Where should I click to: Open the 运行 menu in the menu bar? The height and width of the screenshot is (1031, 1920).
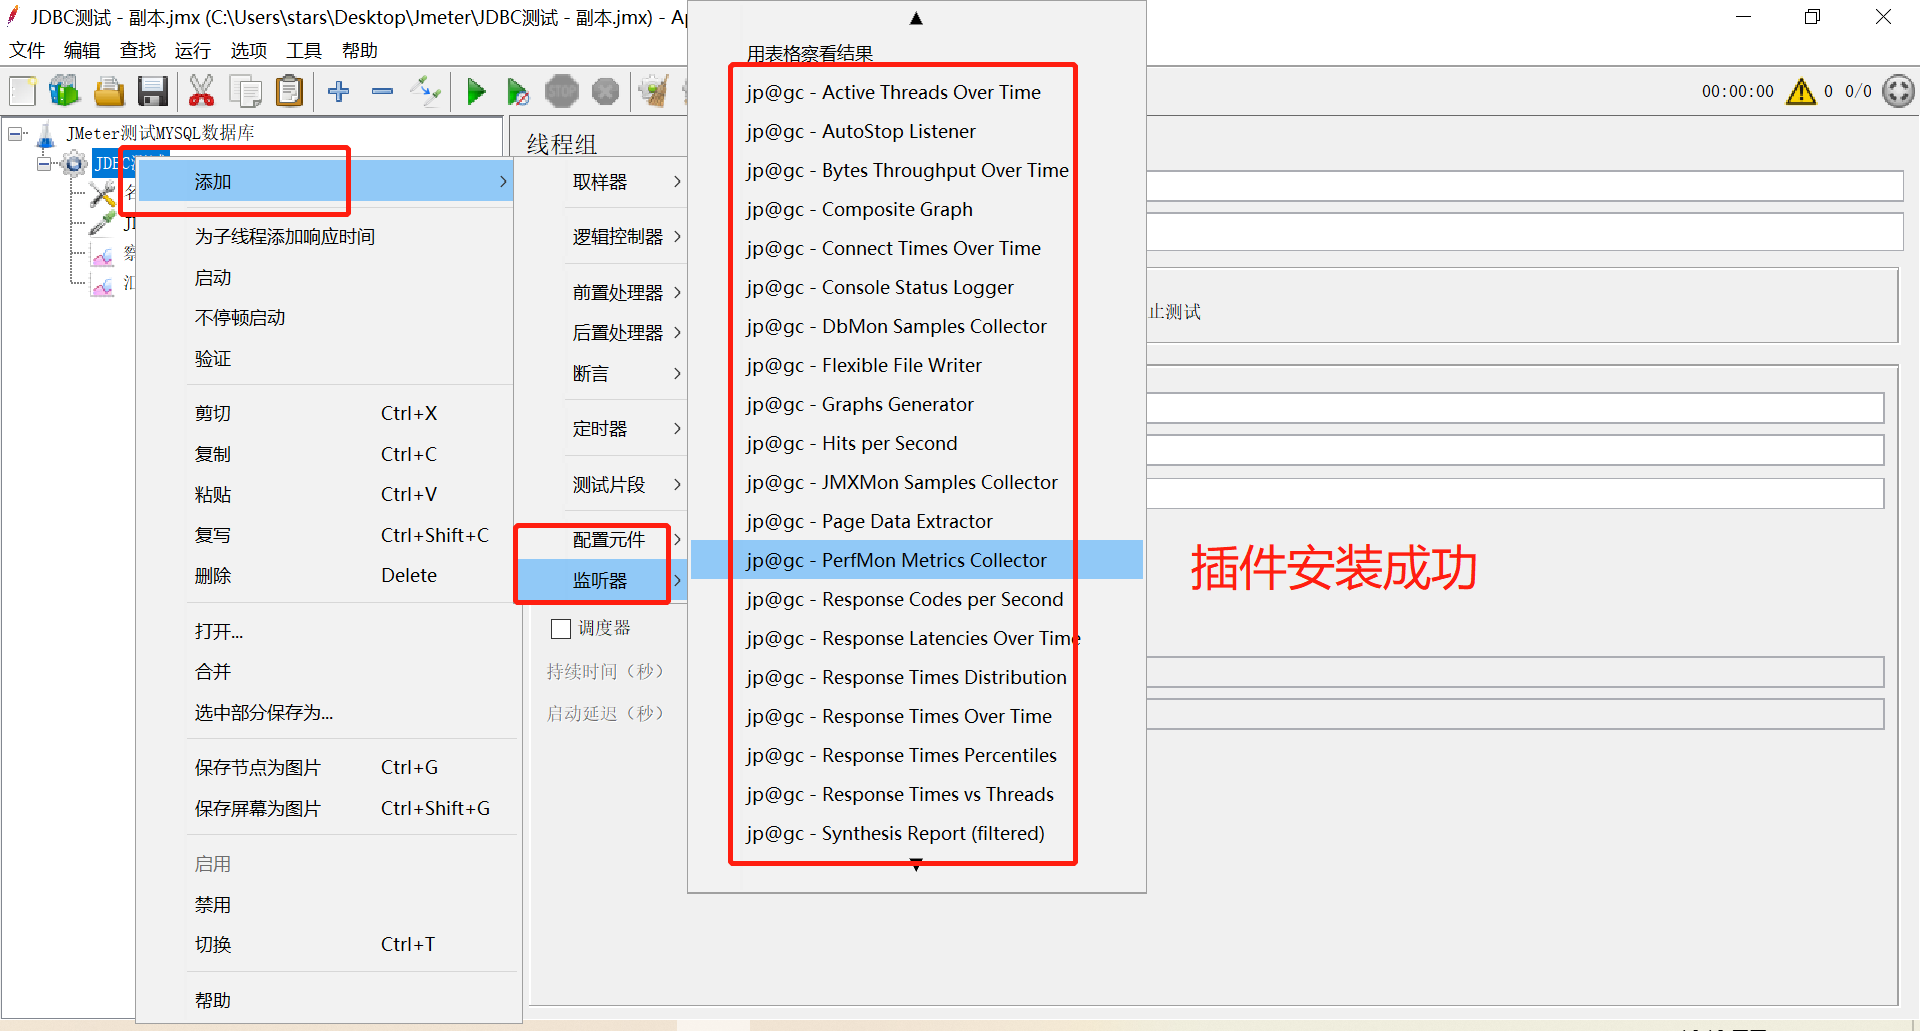point(191,50)
